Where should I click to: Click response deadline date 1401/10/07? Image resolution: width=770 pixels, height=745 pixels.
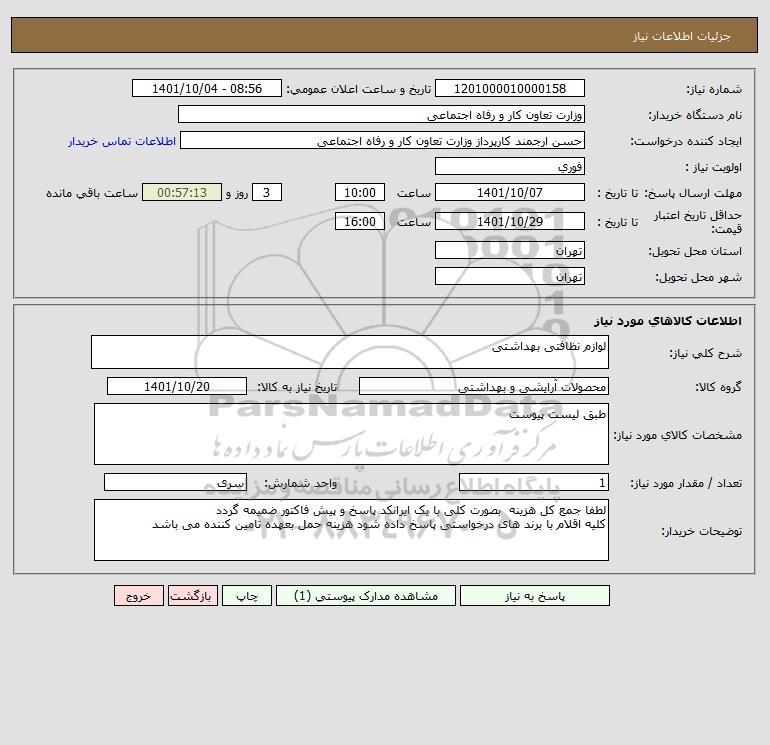click(510, 193)
